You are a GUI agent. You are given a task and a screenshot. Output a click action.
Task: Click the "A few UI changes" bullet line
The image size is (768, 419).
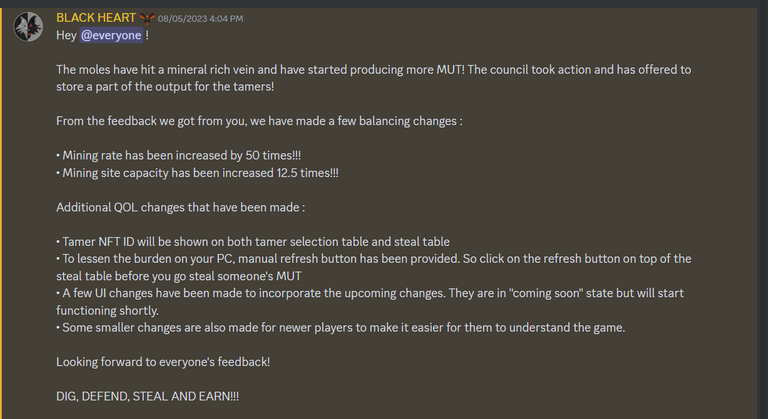point(370,293)
